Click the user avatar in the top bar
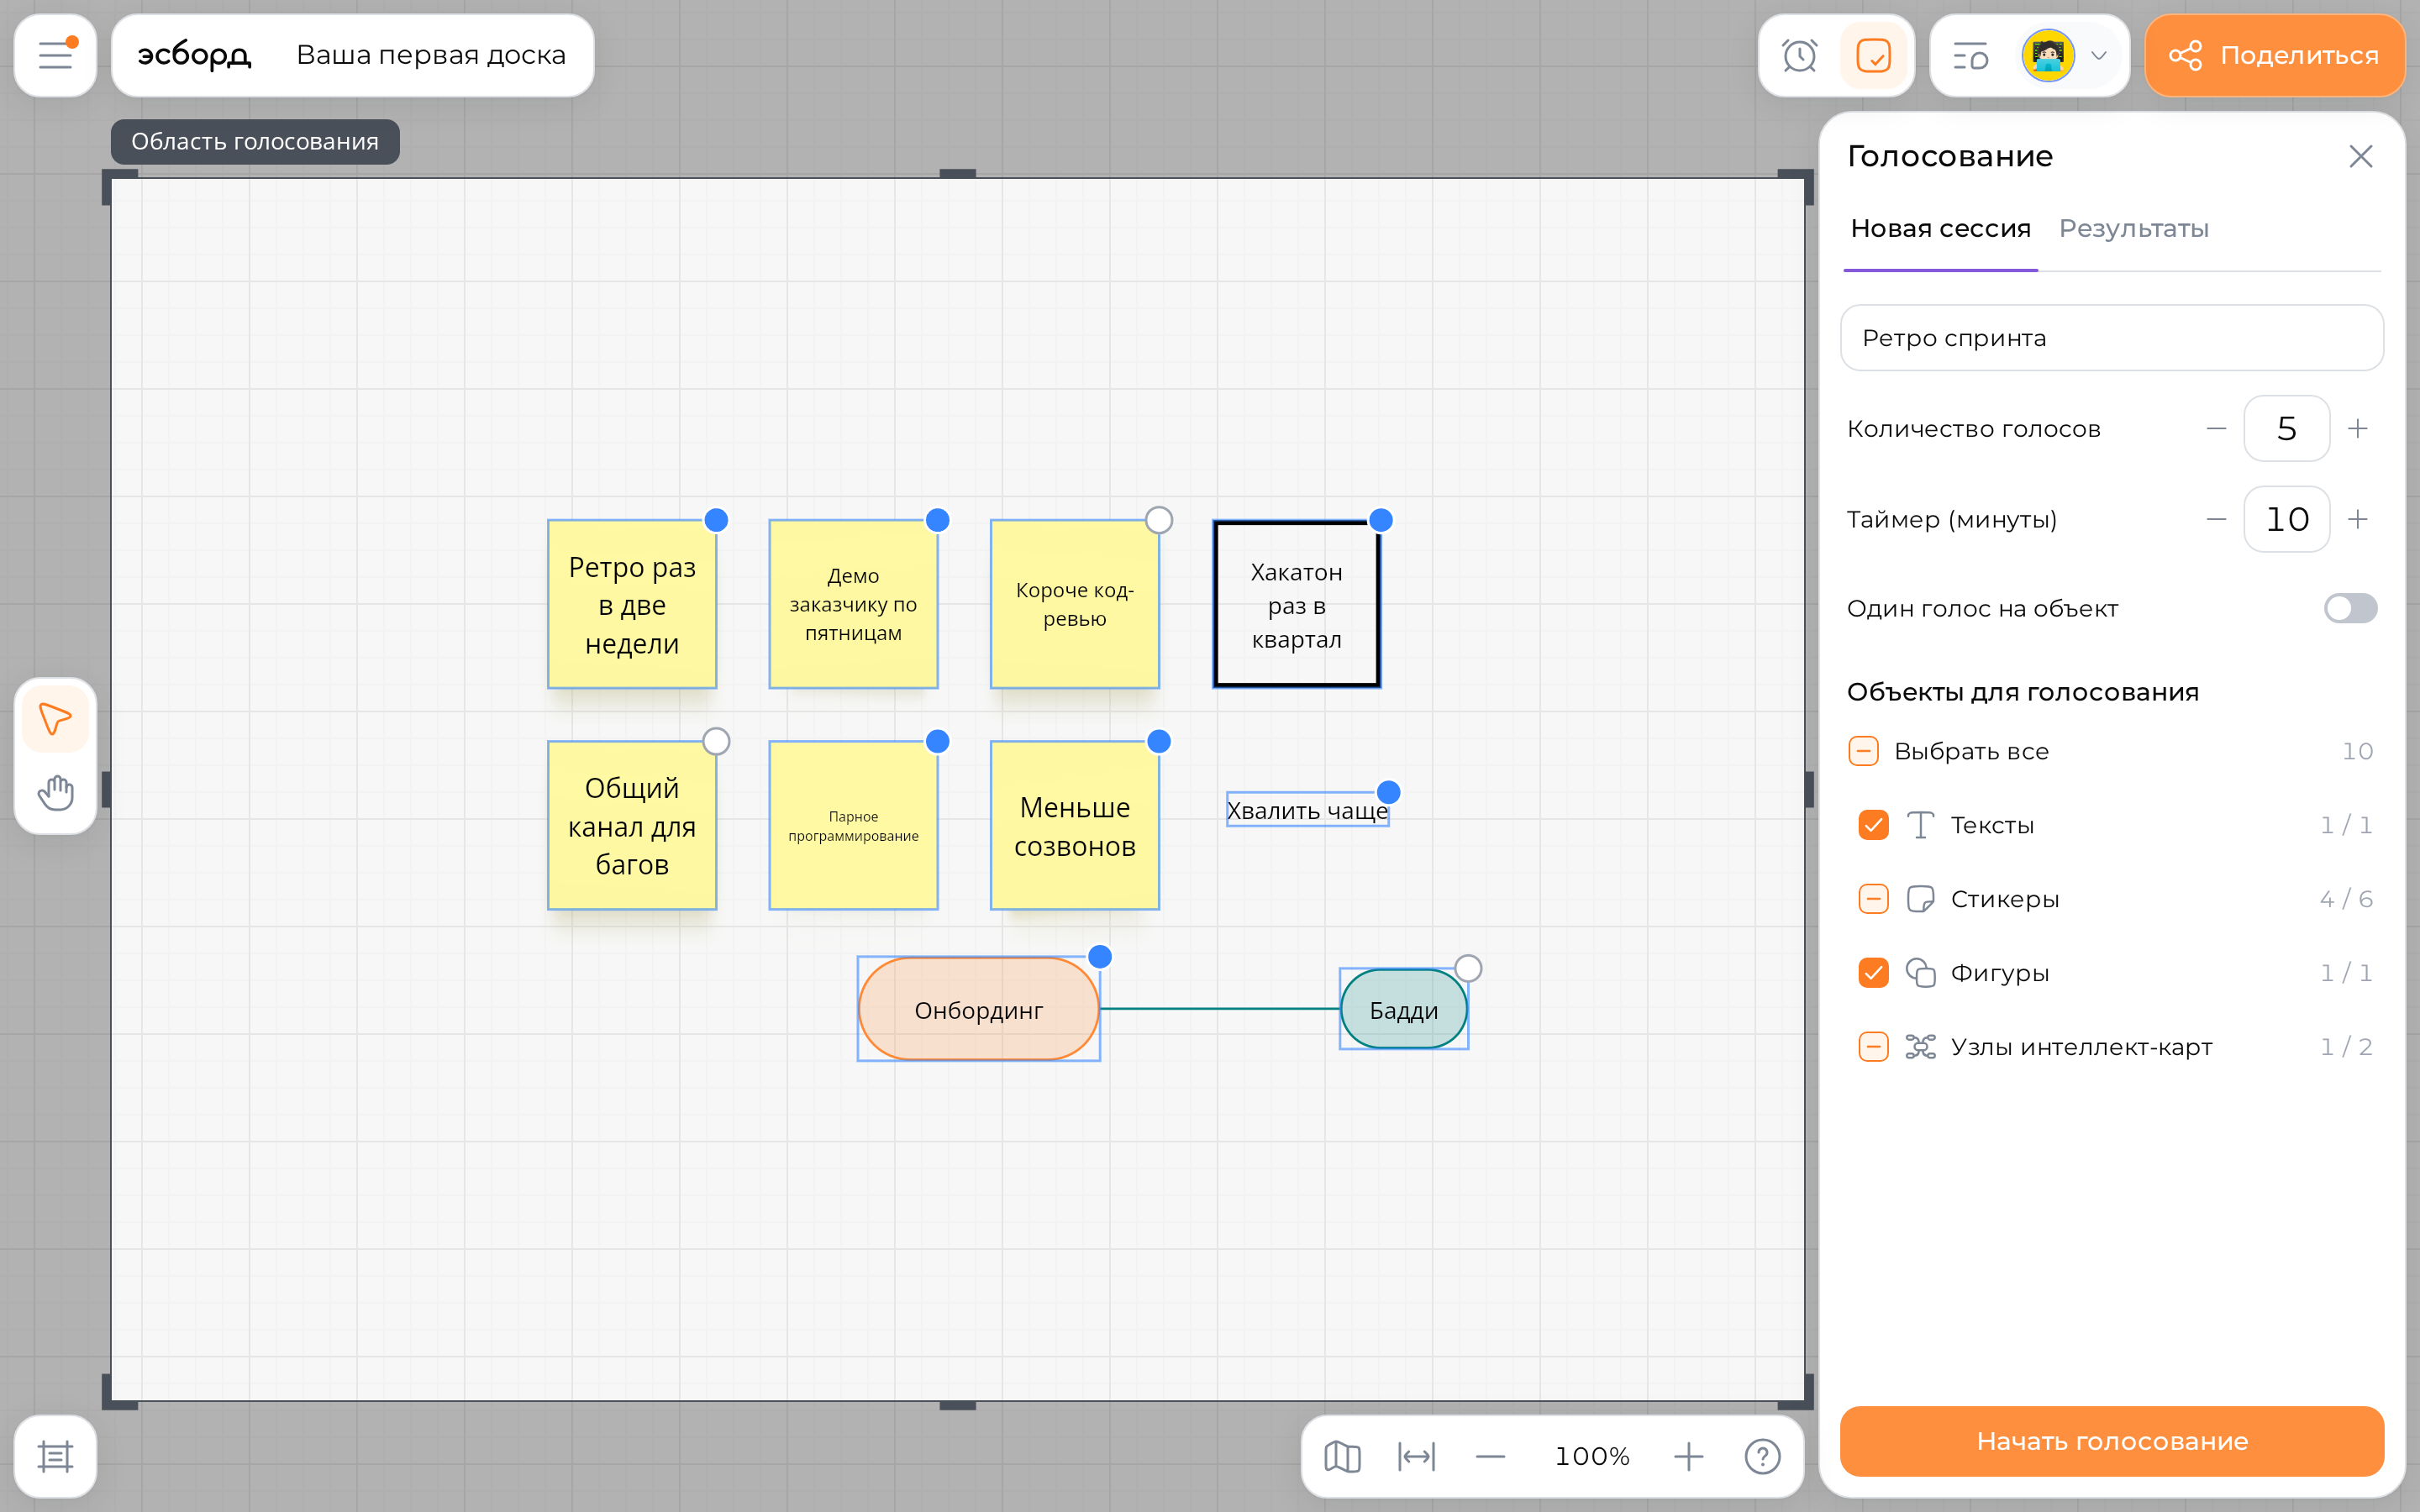Viewport: 2420px width, 1512px height. coord(2047,55)
